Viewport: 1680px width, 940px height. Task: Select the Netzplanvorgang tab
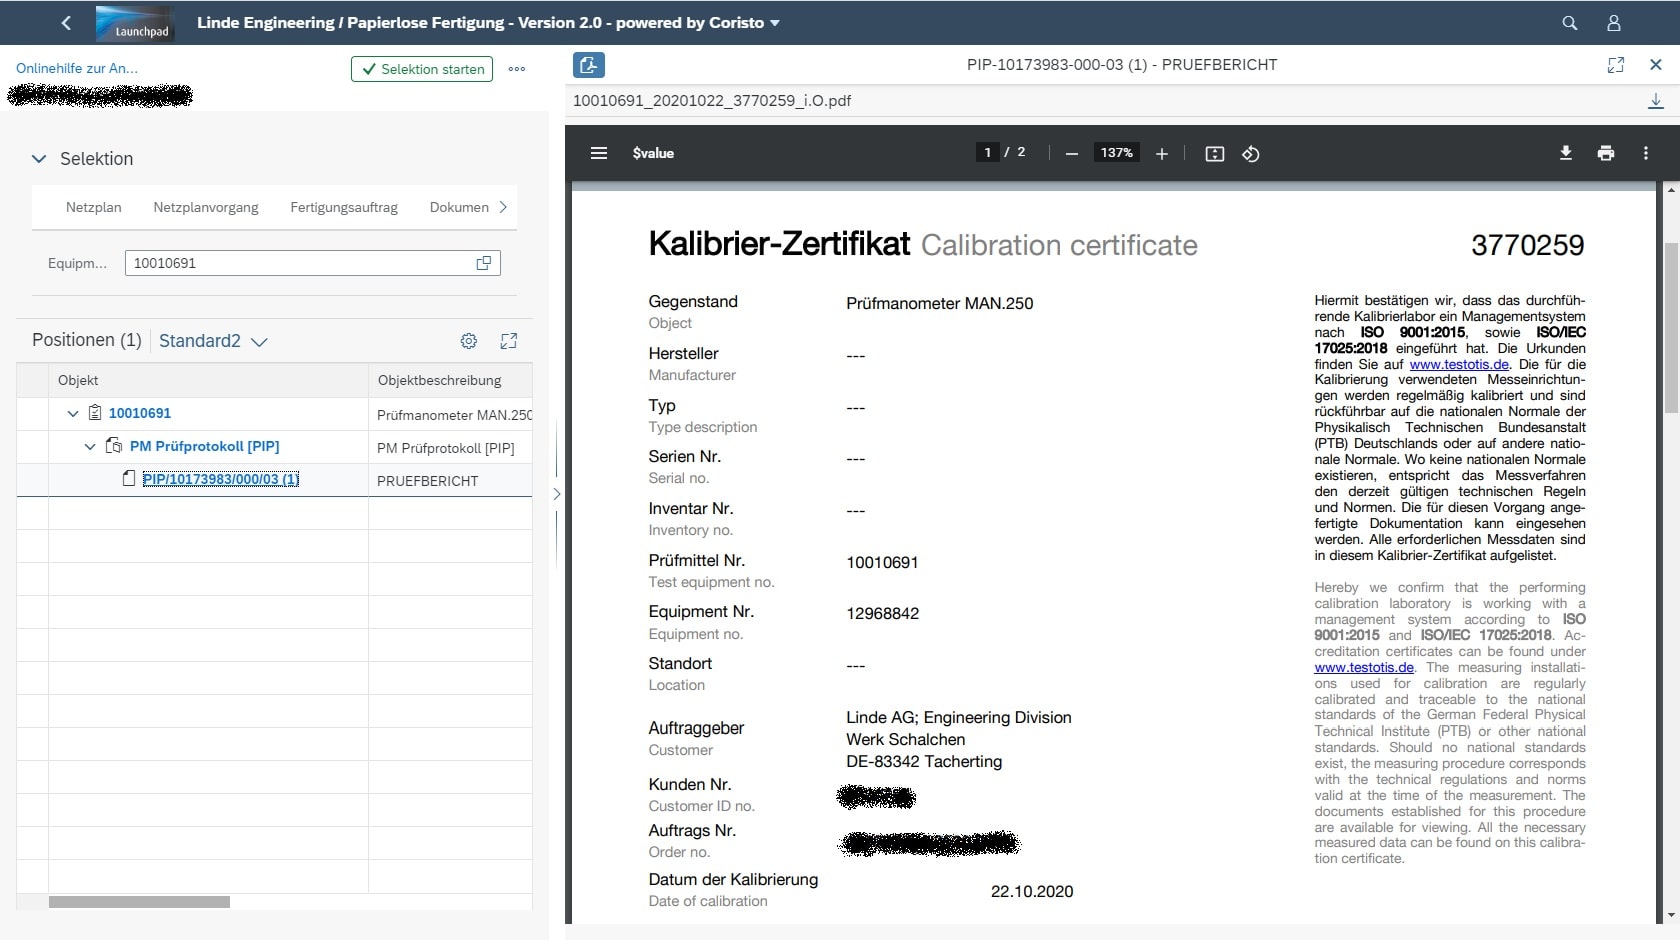click(206, 207)
